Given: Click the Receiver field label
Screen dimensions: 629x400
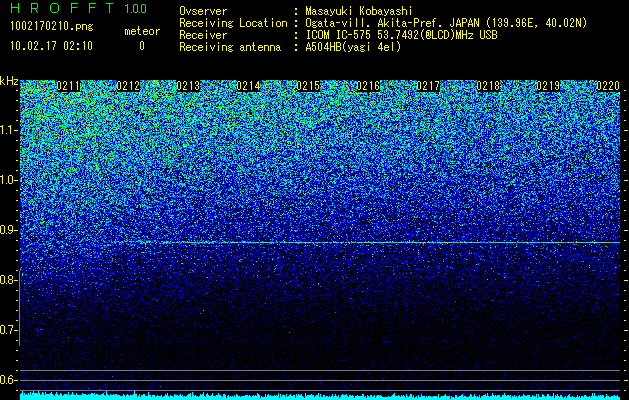Looking at the screenshot, I should [203, 35].
